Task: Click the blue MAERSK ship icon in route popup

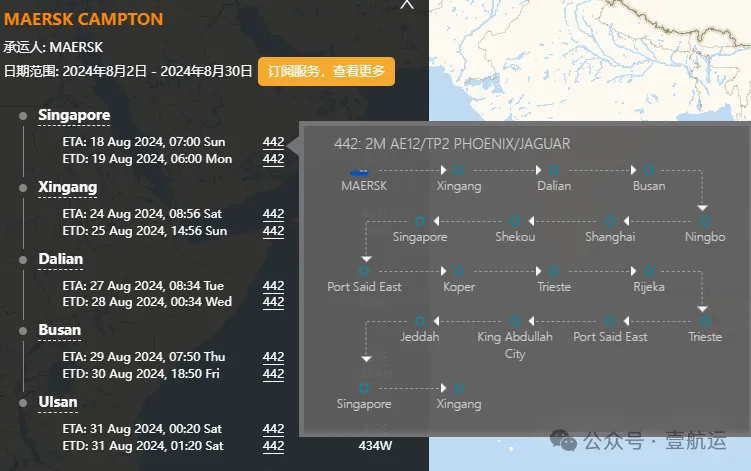Action: [360, 172]
